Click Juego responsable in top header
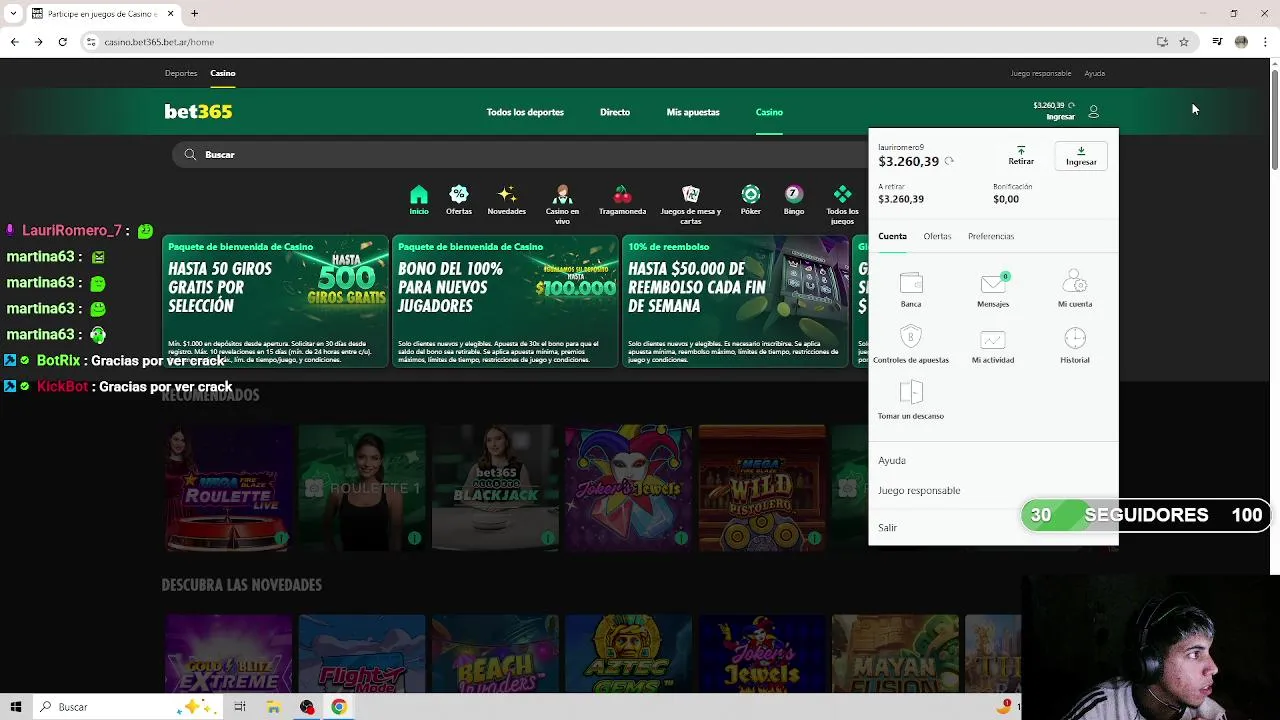Image resolution: width=1280 pixels, height=720 pixels. tap(1041, 73)
